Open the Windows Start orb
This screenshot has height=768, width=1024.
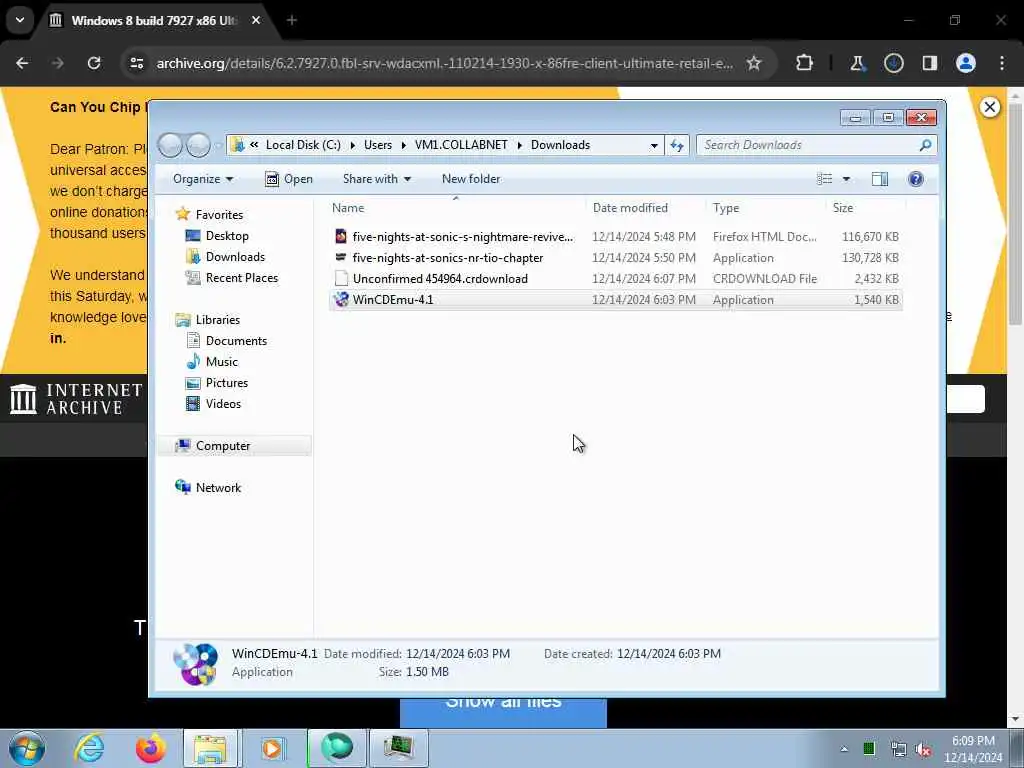click(27, 748)
